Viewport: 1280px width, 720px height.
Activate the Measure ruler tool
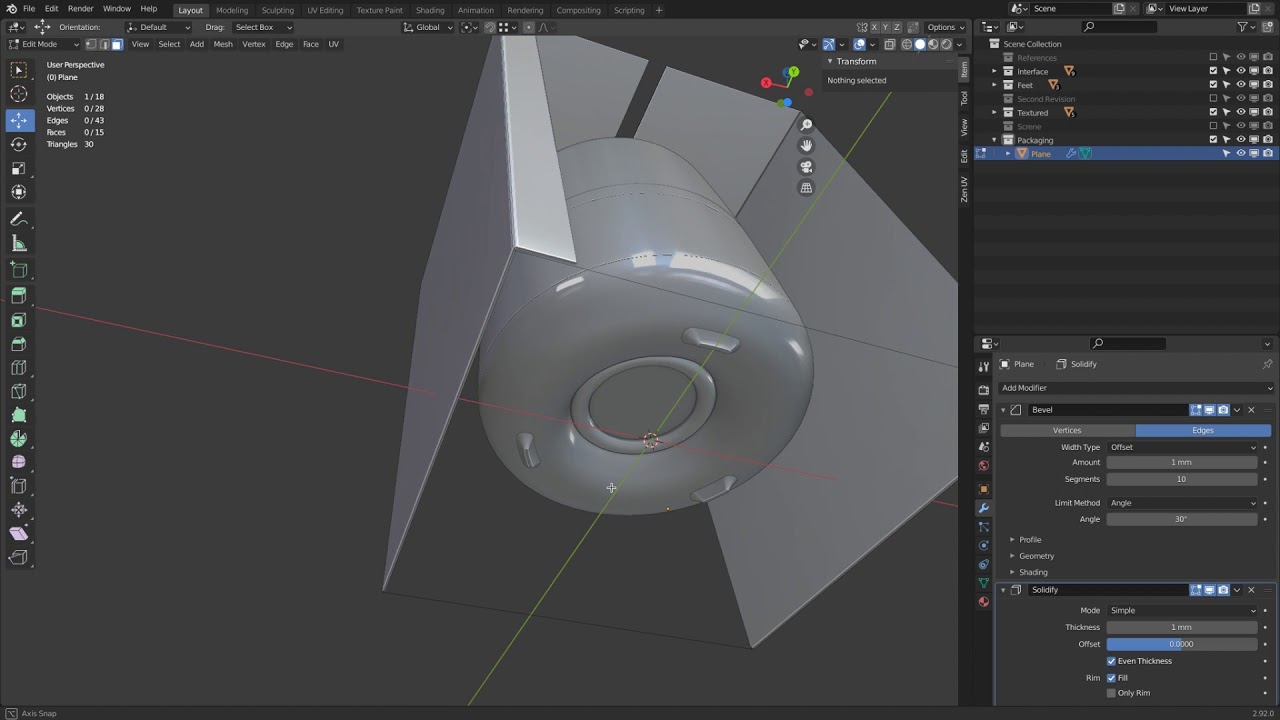point(18,244)
